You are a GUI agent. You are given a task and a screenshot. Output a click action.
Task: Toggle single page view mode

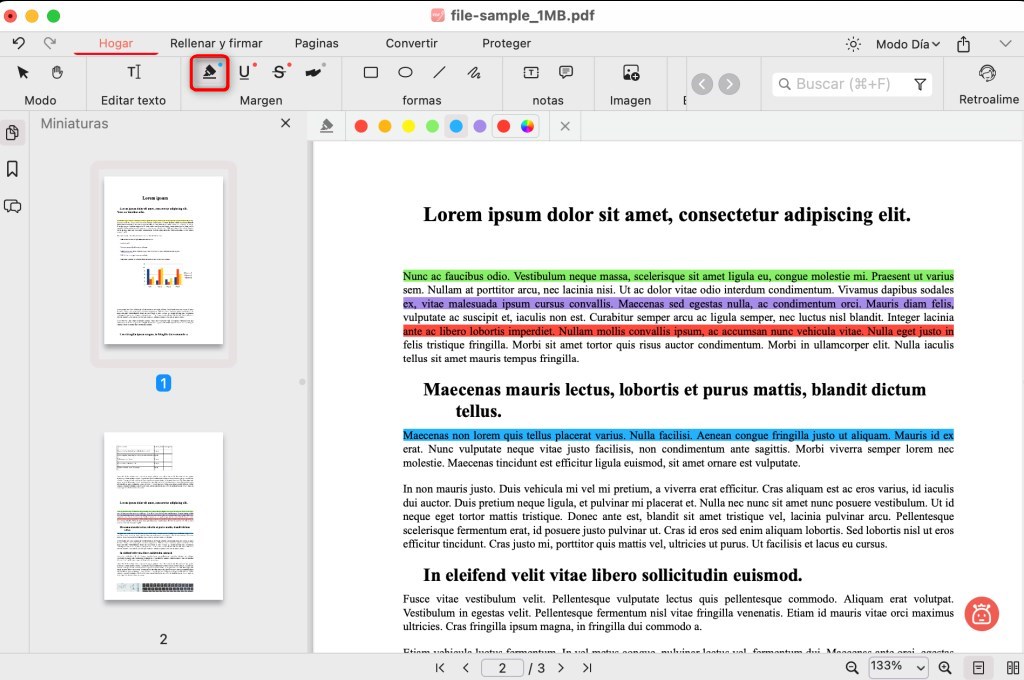coord(977,667)
